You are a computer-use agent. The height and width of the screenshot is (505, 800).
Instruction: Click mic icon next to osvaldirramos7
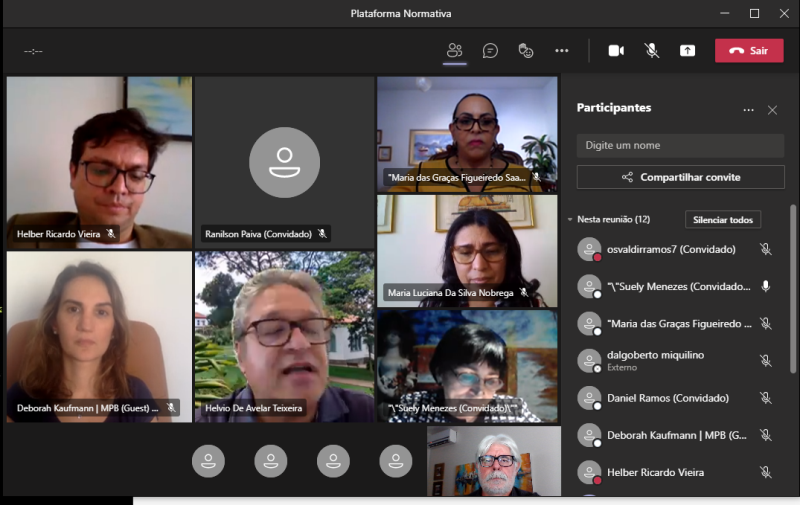(x=765, y=249)
